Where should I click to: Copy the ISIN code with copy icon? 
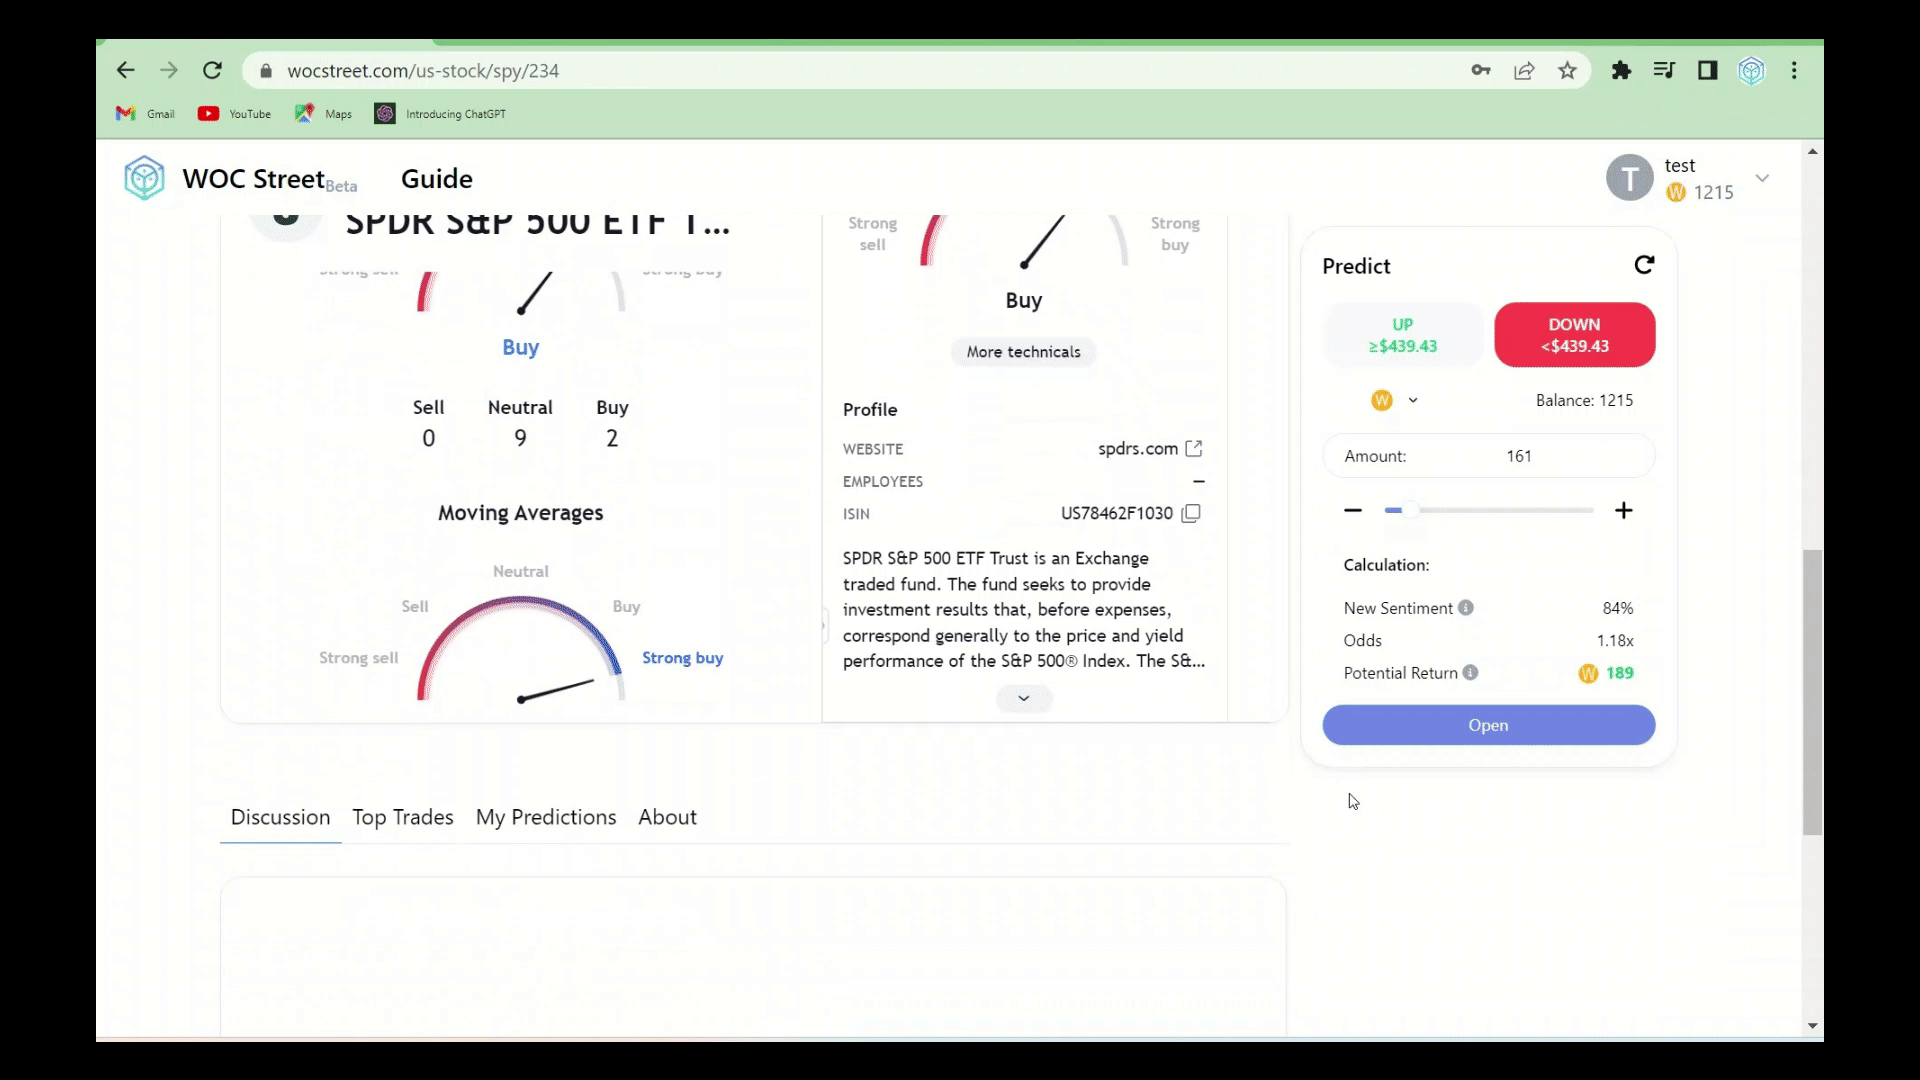[1191, 513]
